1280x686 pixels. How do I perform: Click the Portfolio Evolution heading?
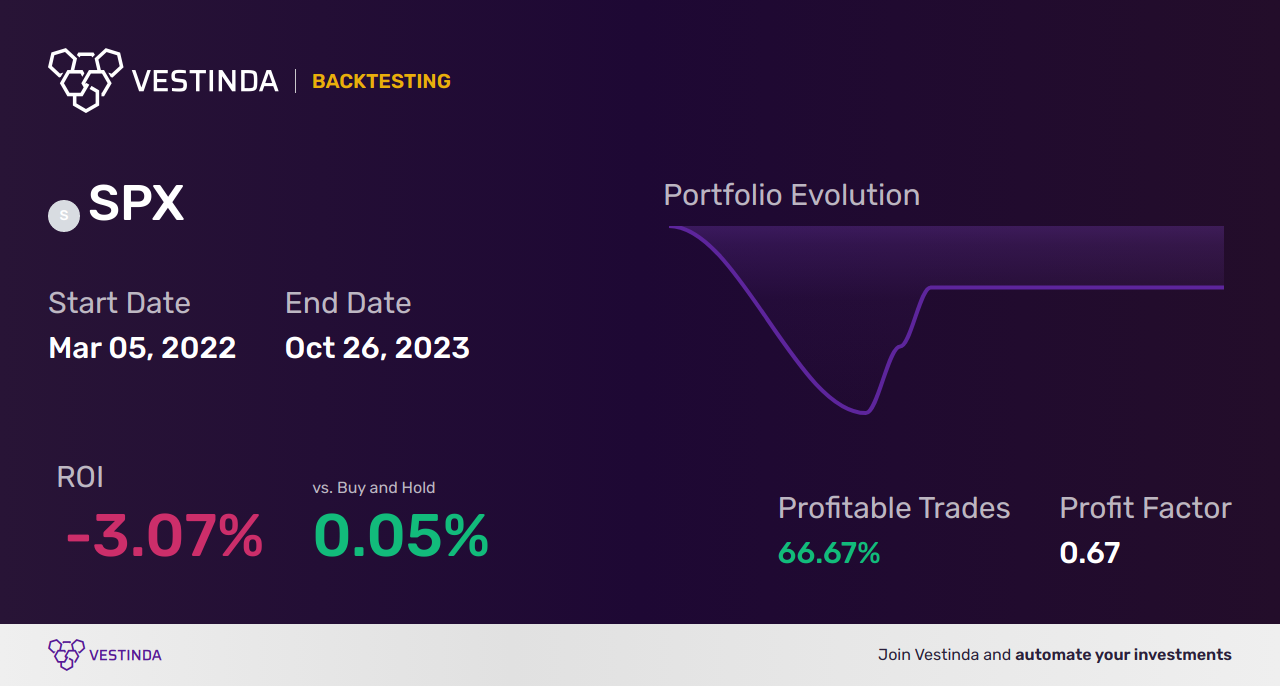[792, 195]
